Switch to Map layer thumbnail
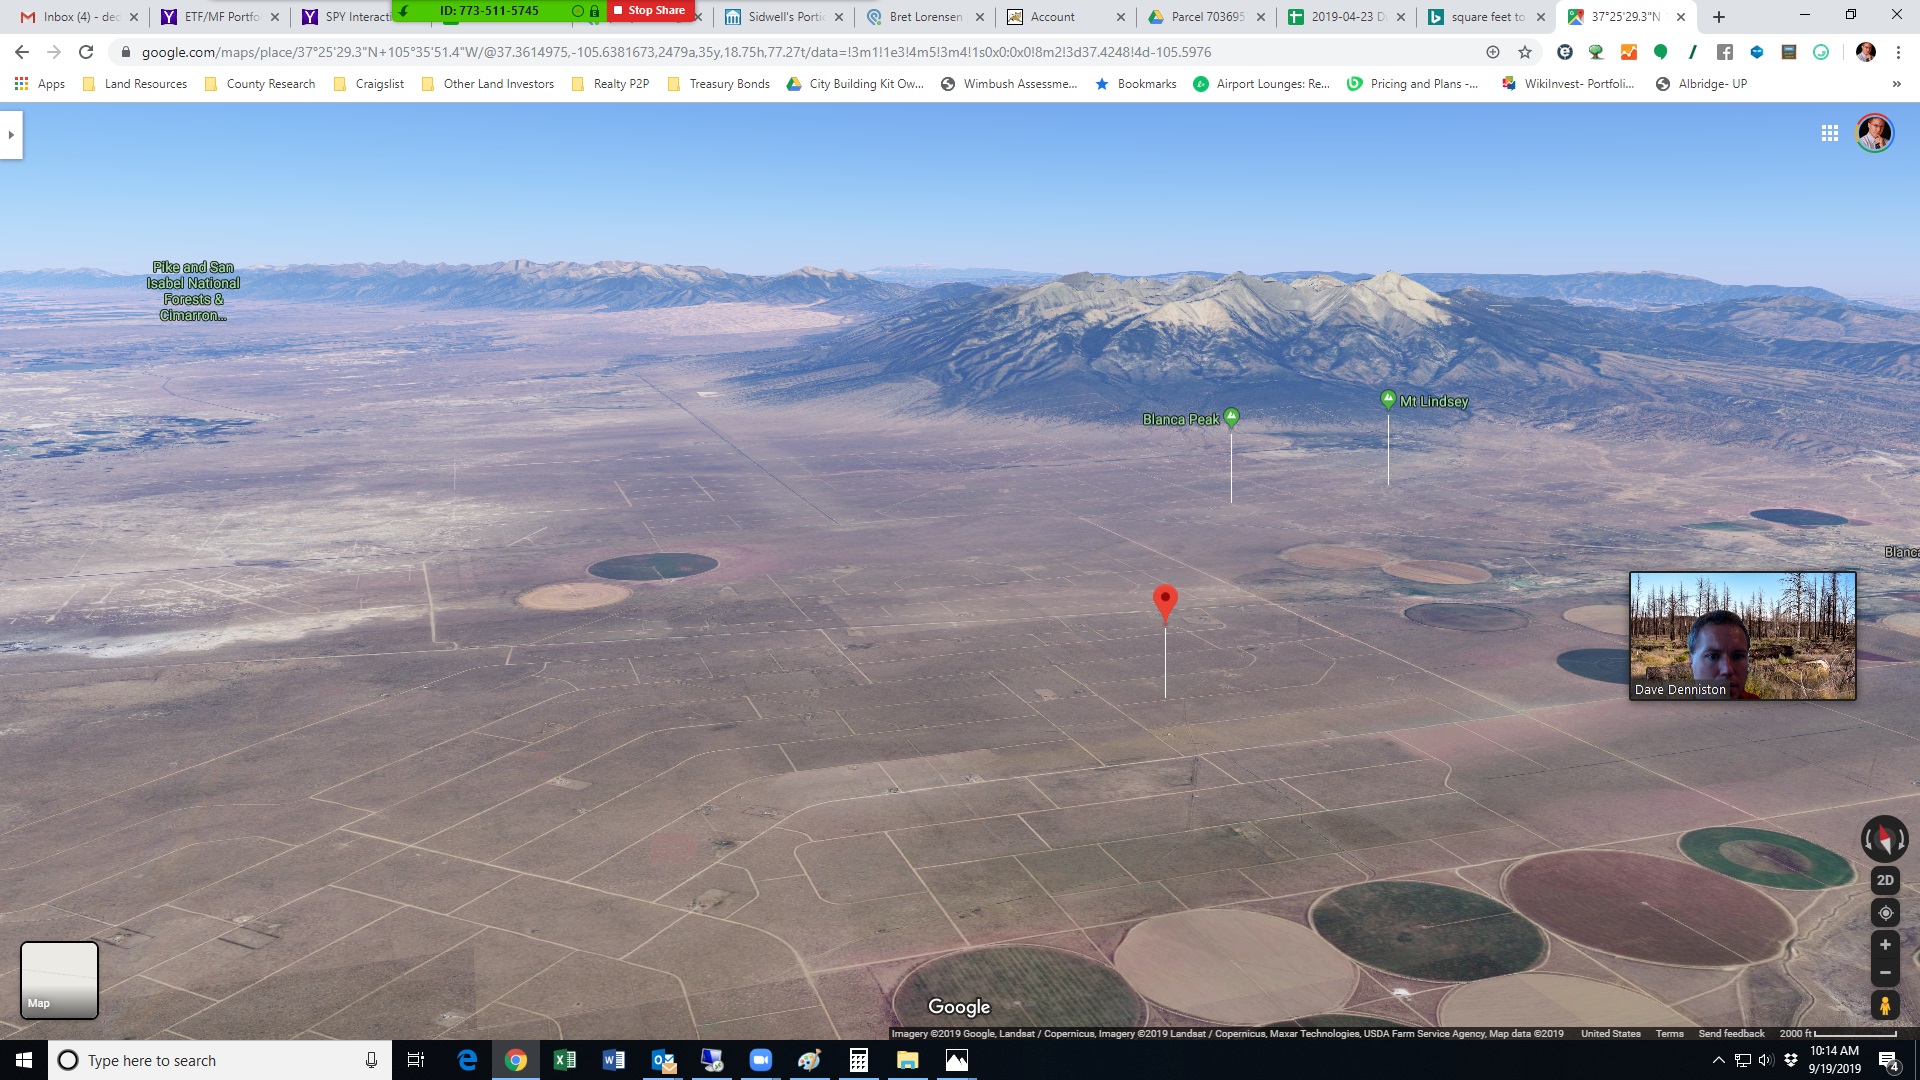 click(x=59, y=980)
